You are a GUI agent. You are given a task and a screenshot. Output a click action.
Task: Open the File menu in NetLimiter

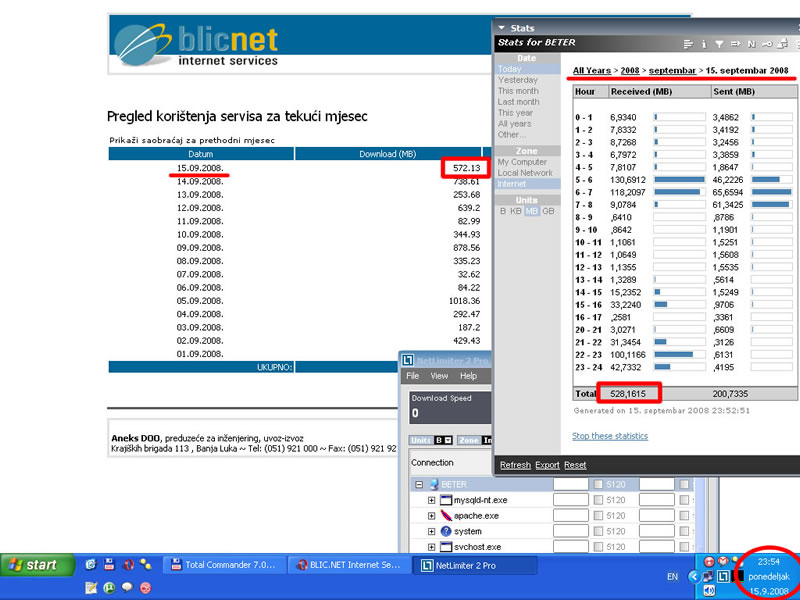(413, 376)
